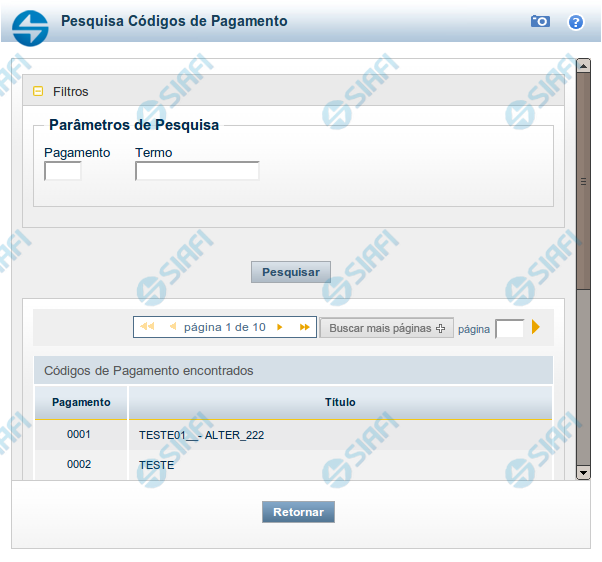This screenshot has width=602, height=562.
Task: Go to previous page arrow
Action: click(172, 327)
